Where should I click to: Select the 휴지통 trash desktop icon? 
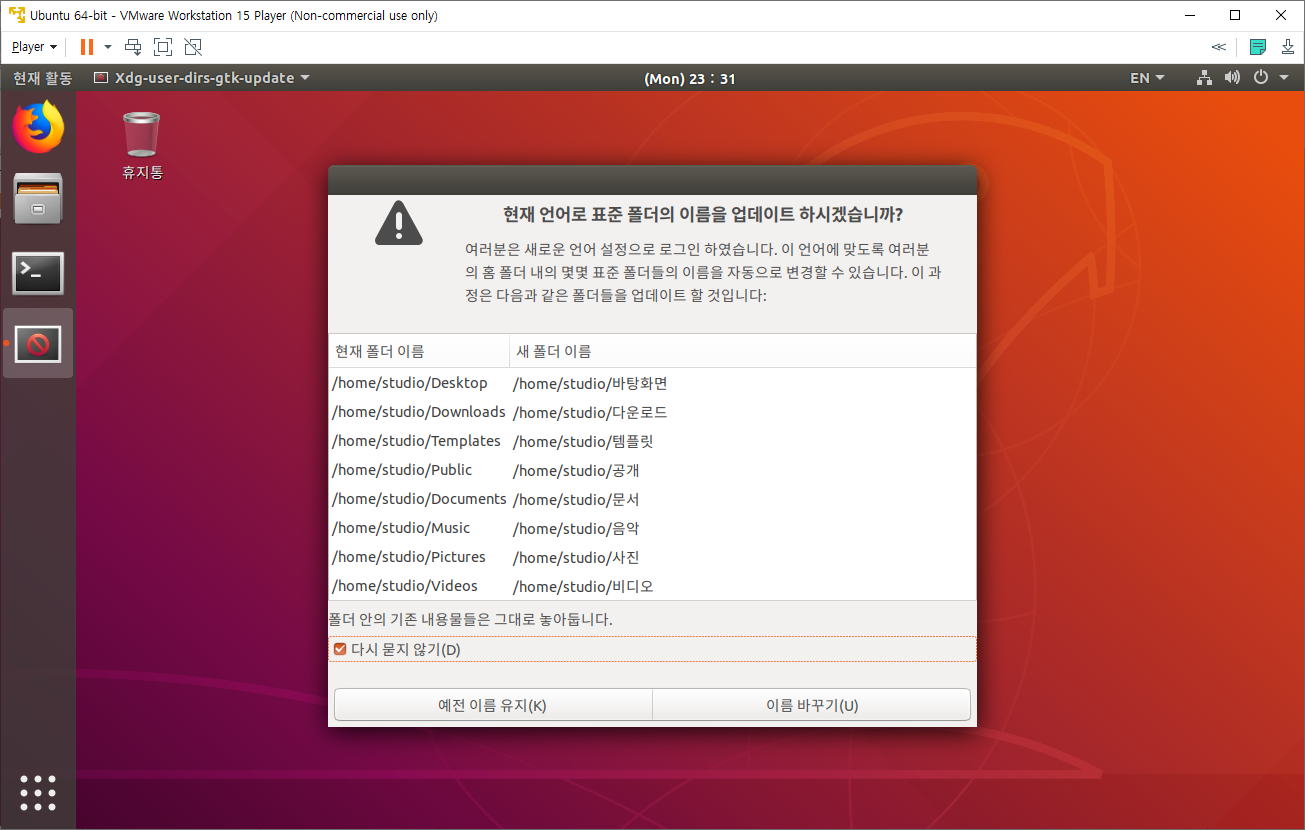tap(142, 146)
